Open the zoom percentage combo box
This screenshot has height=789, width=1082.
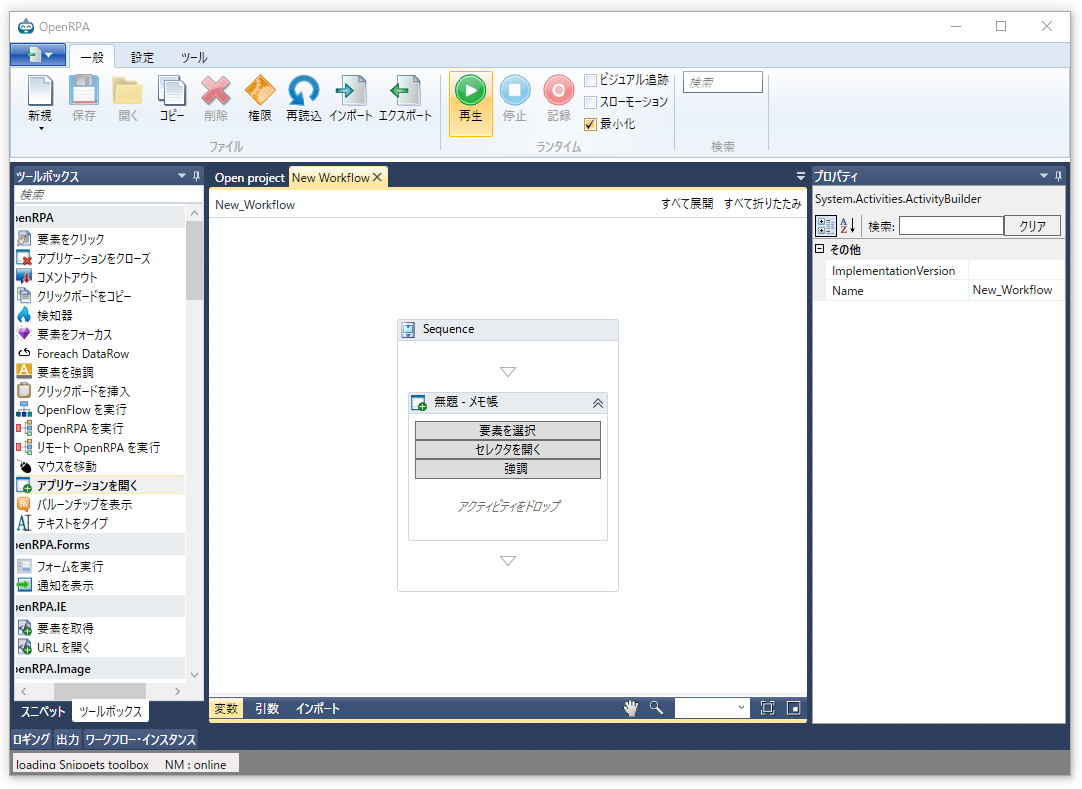tap(711, 708)
